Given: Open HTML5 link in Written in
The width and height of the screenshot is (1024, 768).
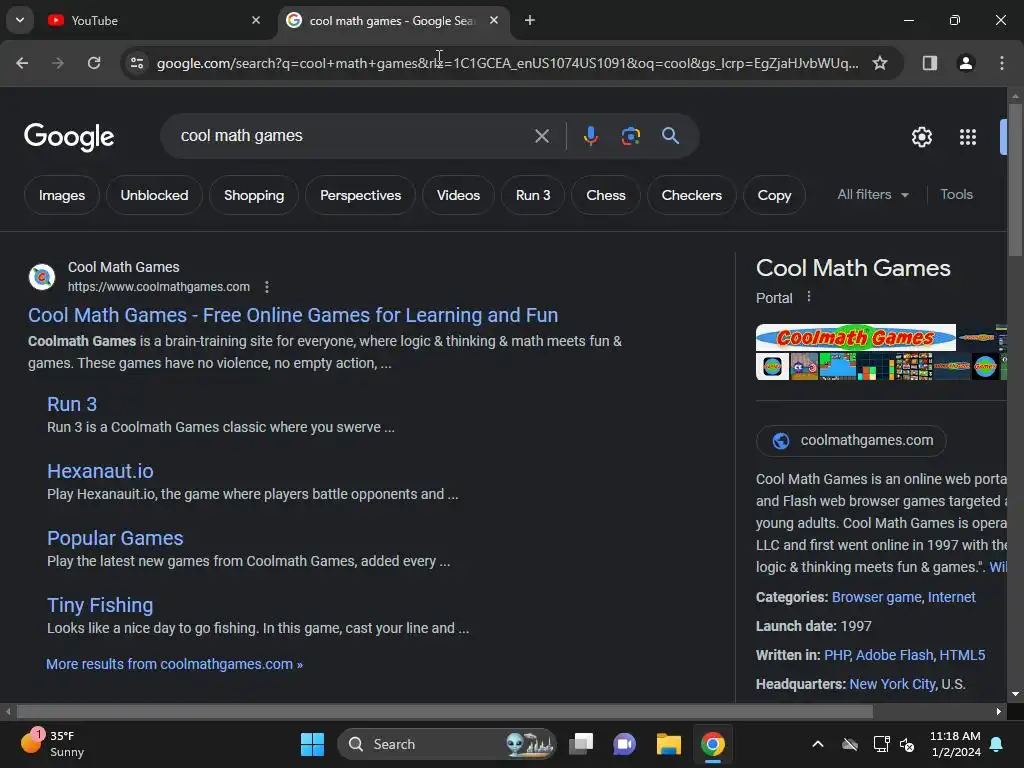Looking at the screenshot, I should [x=962, y=655].
